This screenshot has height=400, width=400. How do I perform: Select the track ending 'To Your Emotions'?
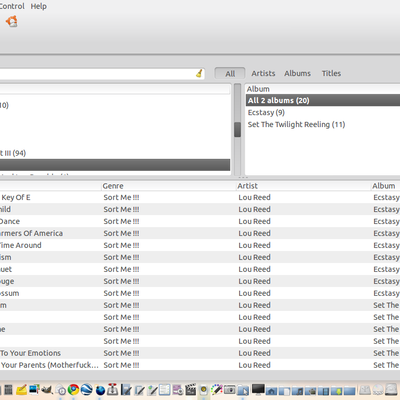30,353
